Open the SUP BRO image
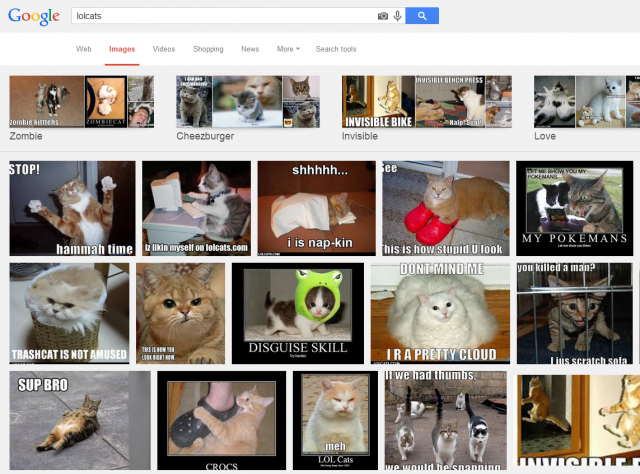Image resolution: width=640 pixels, height=474 pixels. (80, 421)
